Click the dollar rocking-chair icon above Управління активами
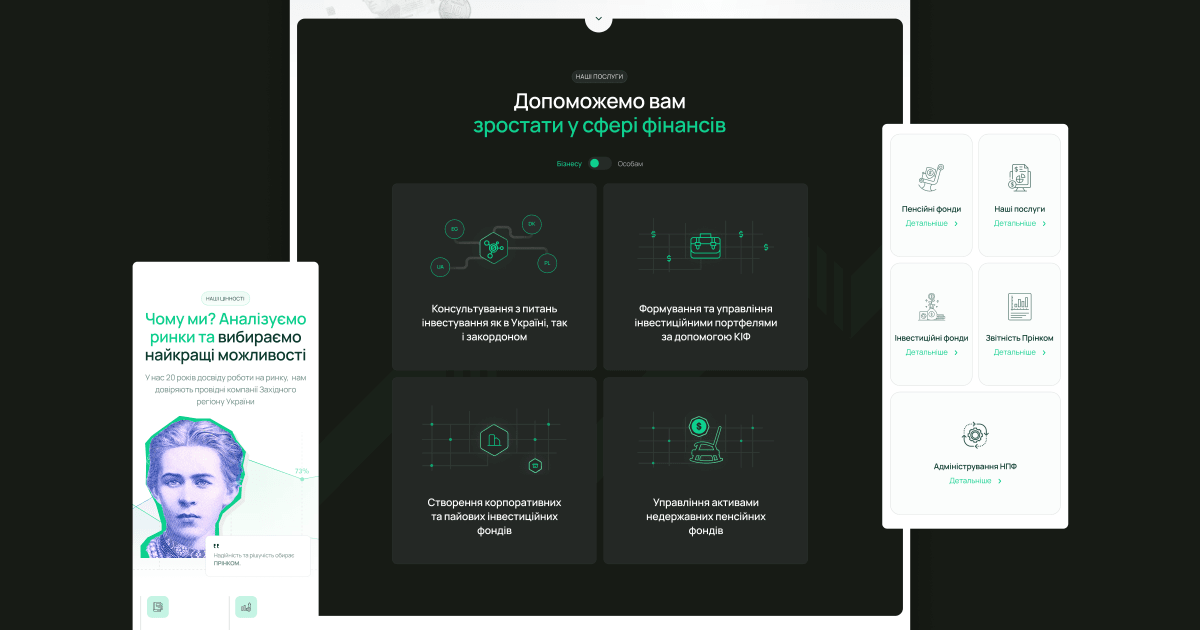Viewport: 1200px width, 630px height. point(704,441)
